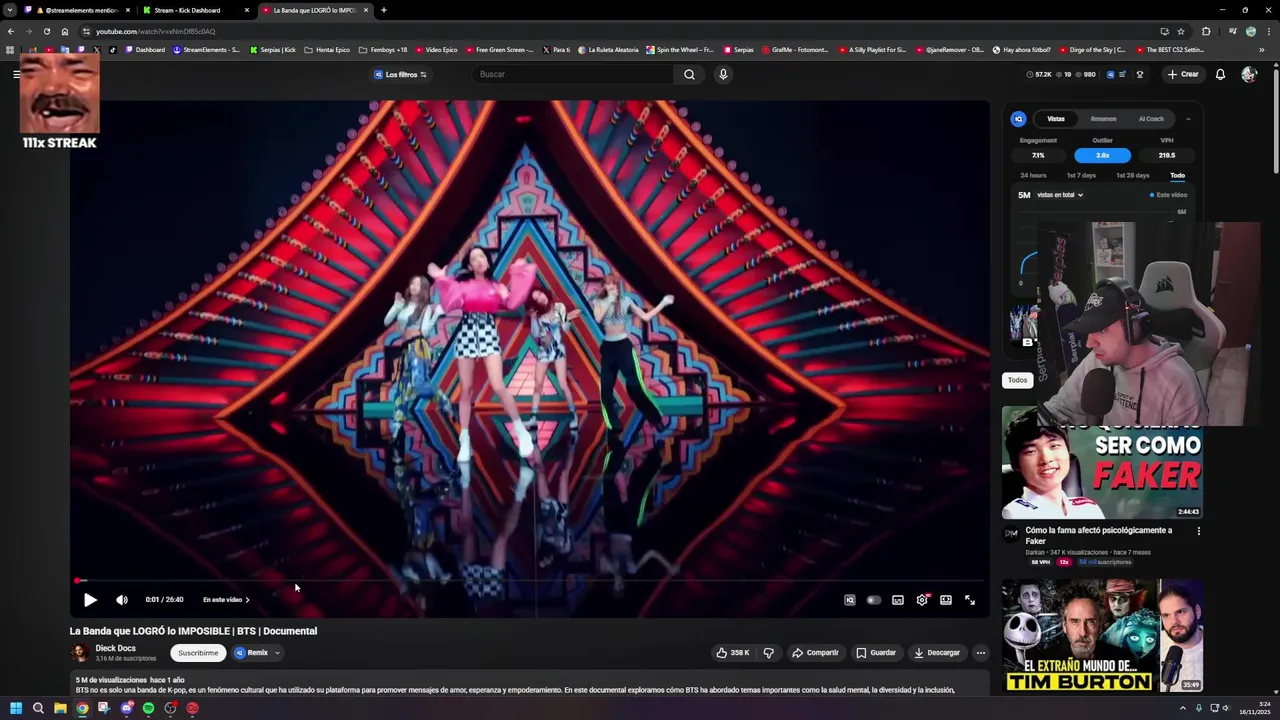Collapse the vidIQ panel chevron
The image size is (1280, 720).
pos(1188,119)
